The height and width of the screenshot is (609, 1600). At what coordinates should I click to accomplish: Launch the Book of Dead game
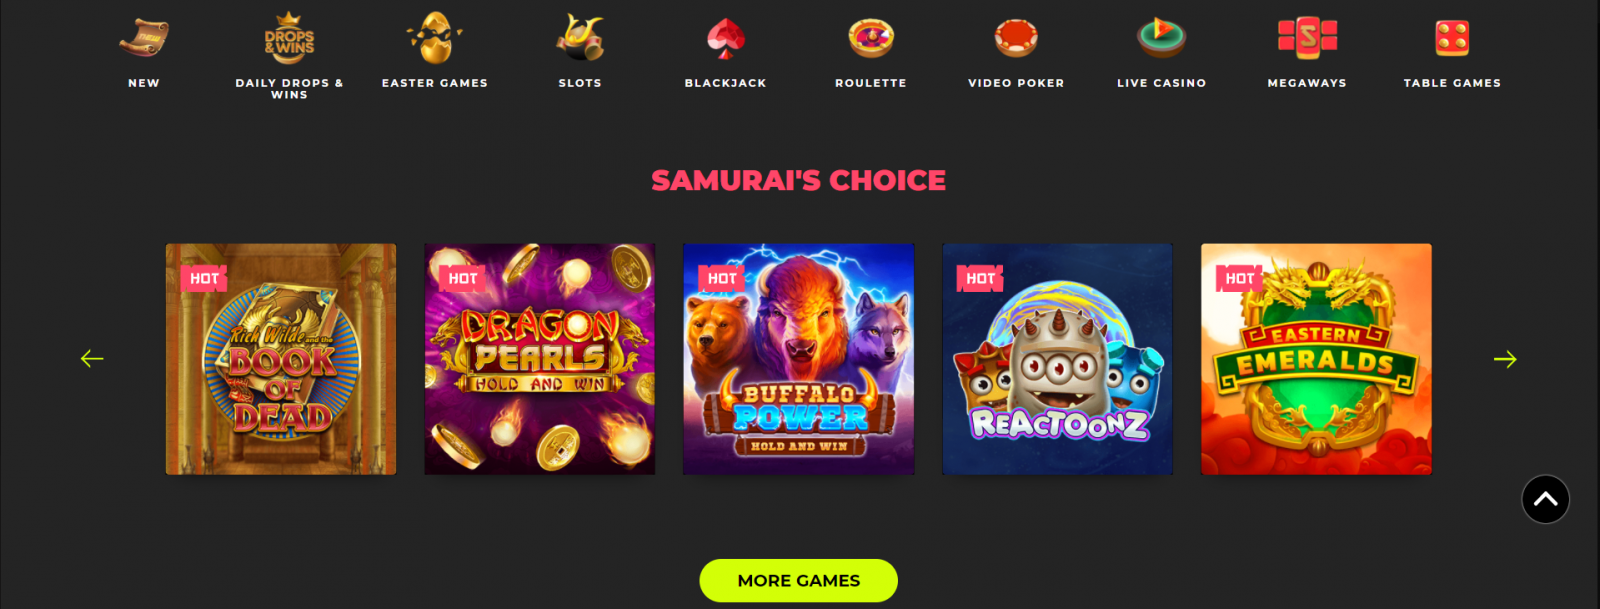tap(281, 359)
